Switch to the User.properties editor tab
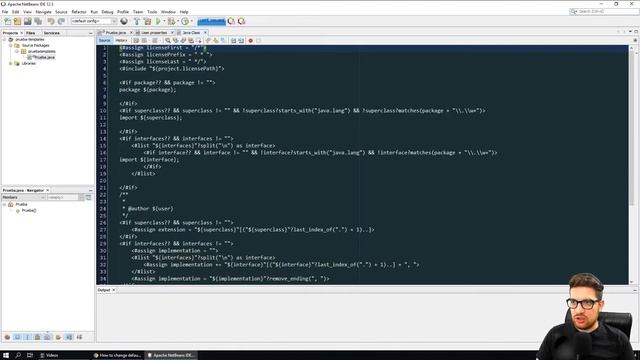 coord(154,32)
